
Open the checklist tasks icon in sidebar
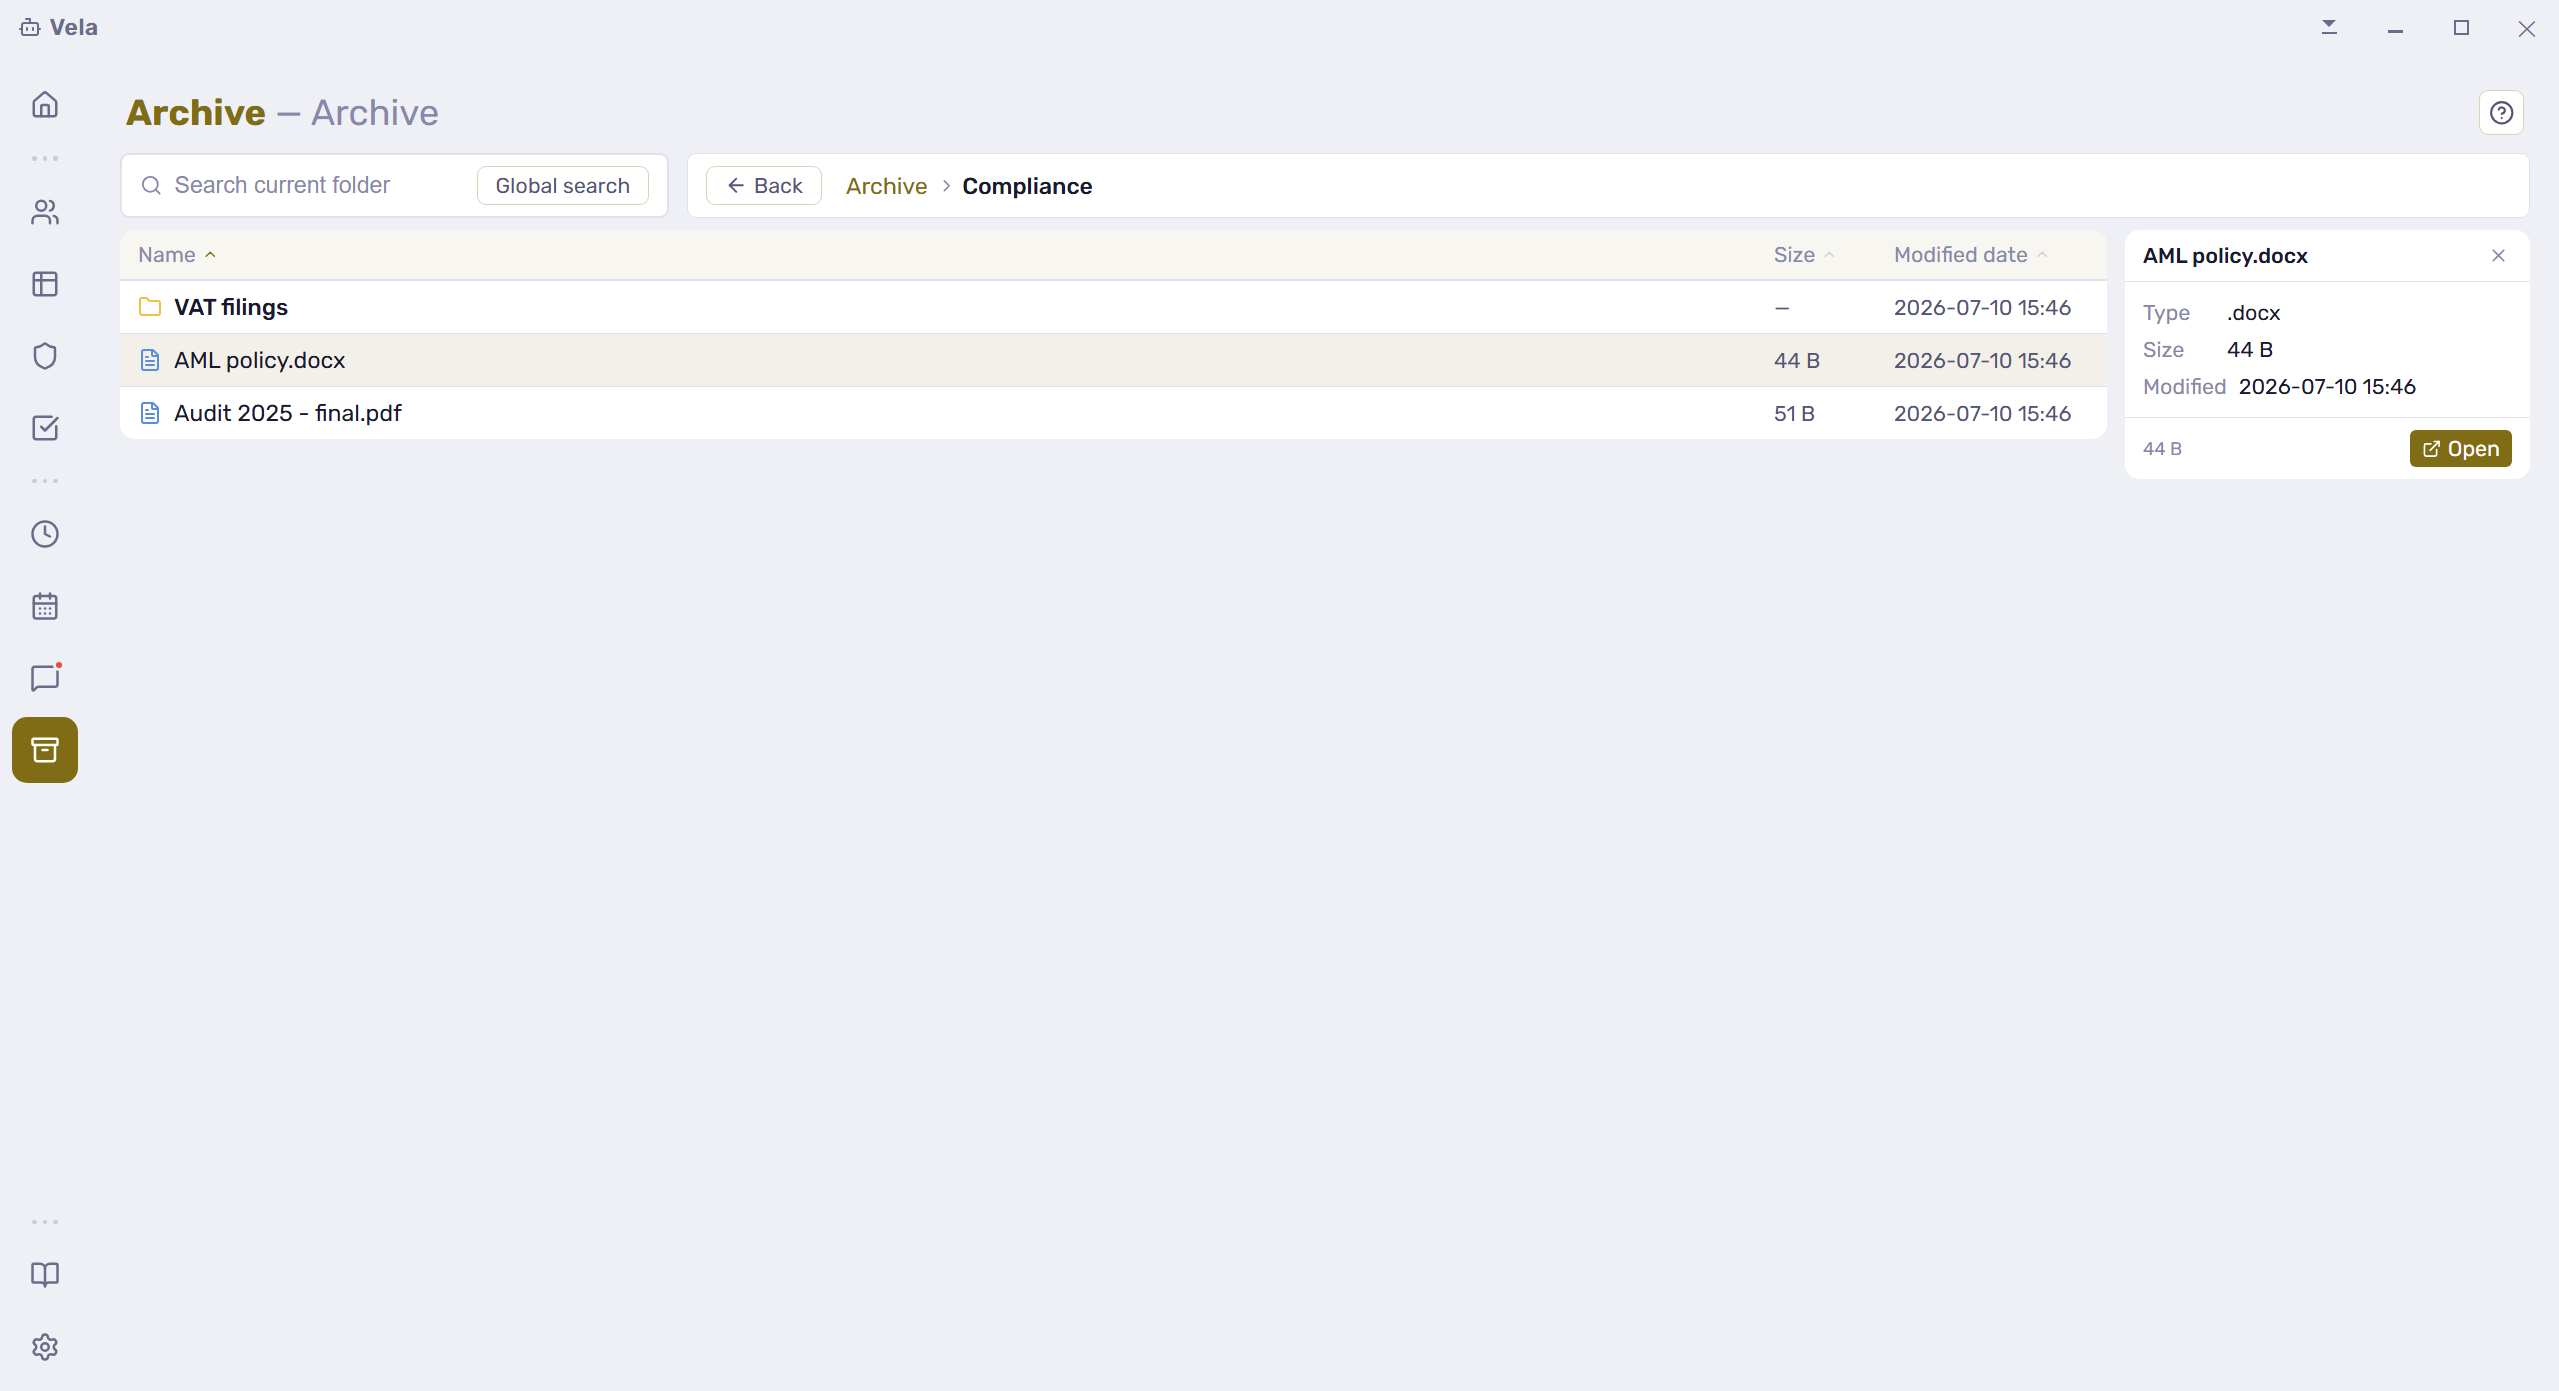click(x=45, y=428)
